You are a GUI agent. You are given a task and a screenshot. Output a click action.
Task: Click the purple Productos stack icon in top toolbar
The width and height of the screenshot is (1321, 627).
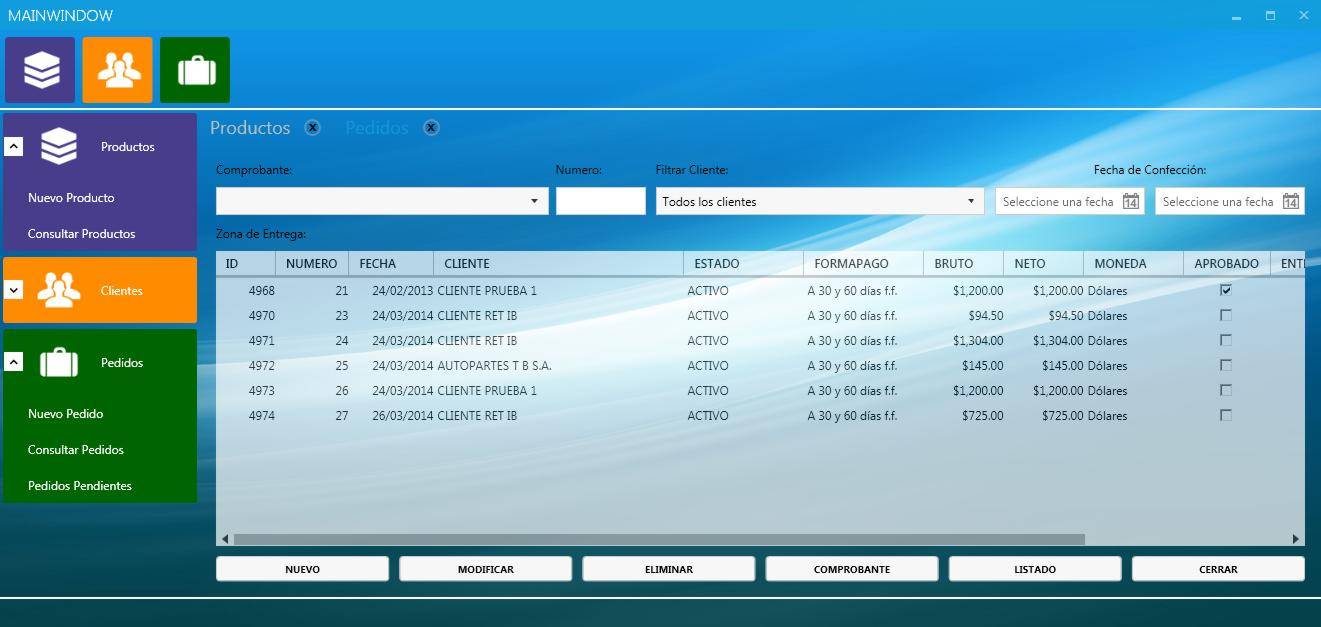coord(40,70)
